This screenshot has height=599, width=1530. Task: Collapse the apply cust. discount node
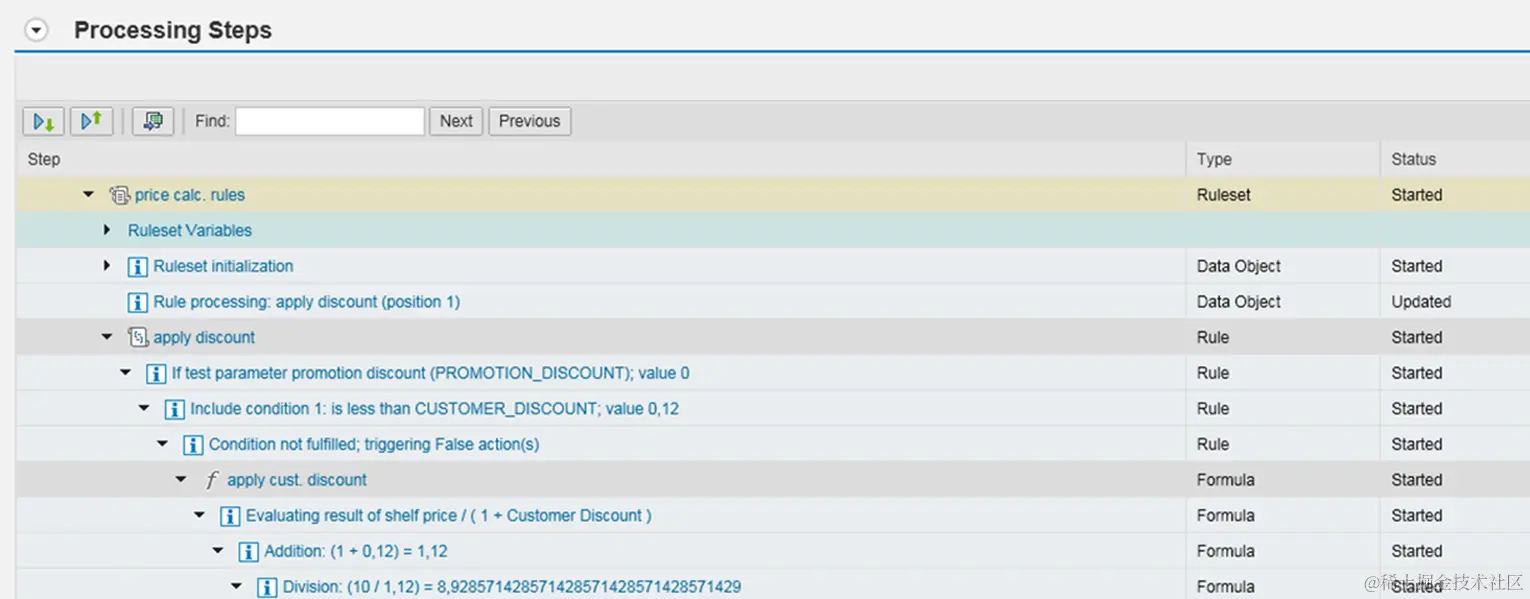[x=181, y=479]
